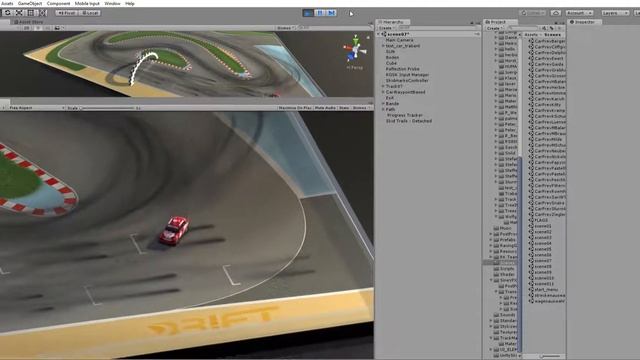The width and height of the screenshot is (640, 360).
Task: Toggle Maximize On Play in Game view
Action: click(x=295, y=108)
